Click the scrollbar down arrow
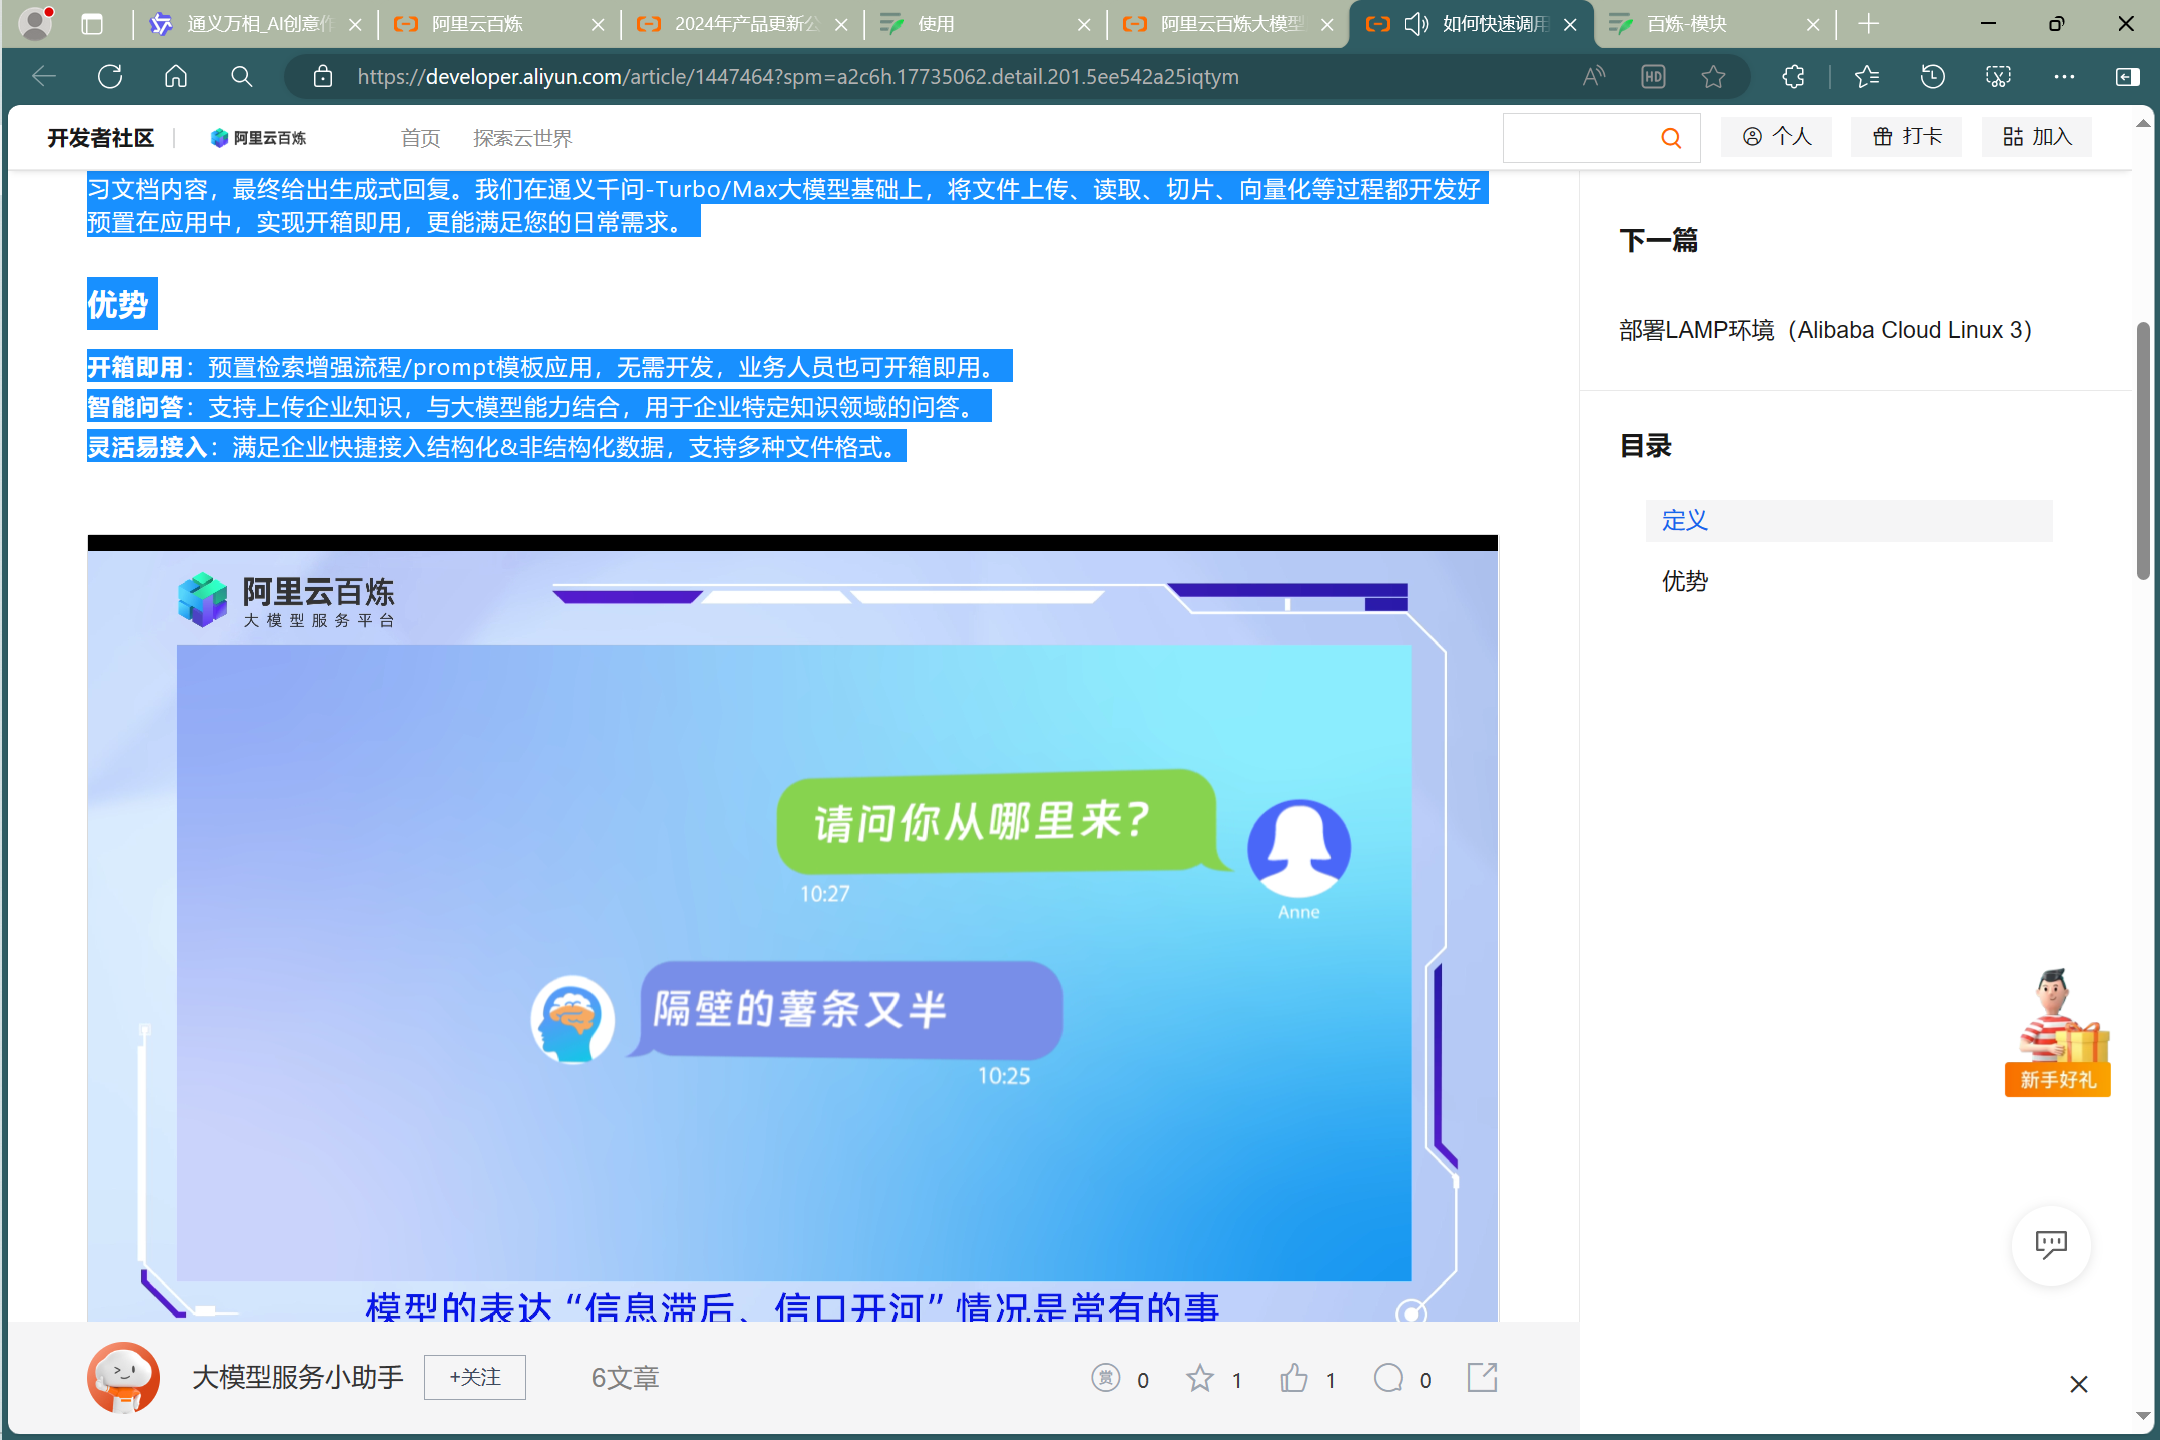This screenshot has width=2160, height=1440. tap(2143, 1416)
